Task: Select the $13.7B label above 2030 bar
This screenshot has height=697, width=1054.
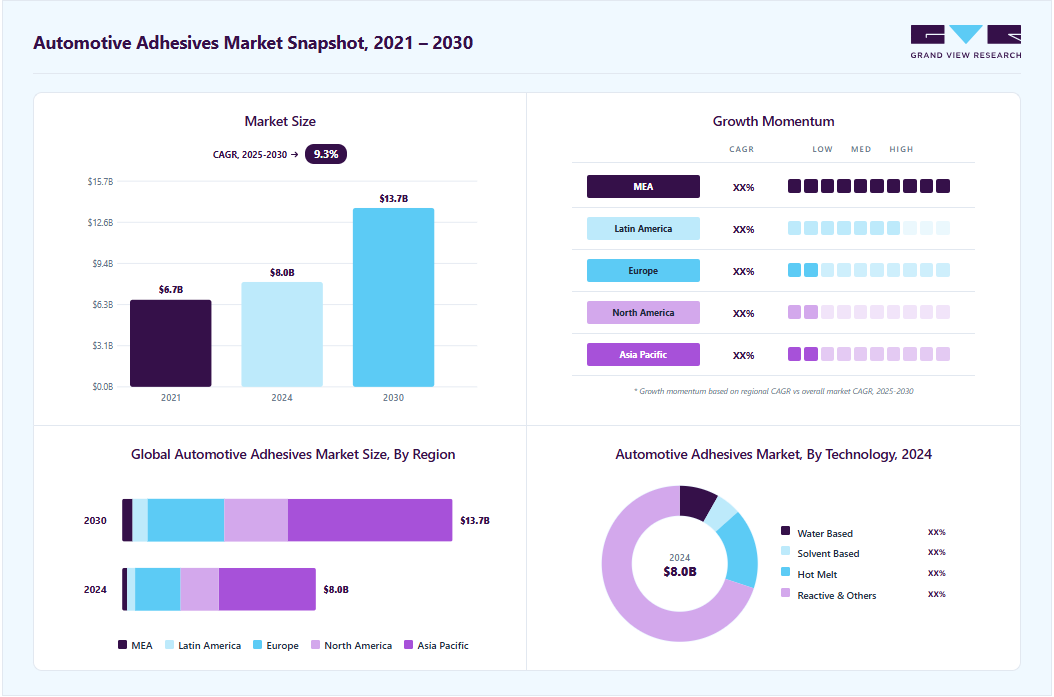Action: [x=393, y=198]
